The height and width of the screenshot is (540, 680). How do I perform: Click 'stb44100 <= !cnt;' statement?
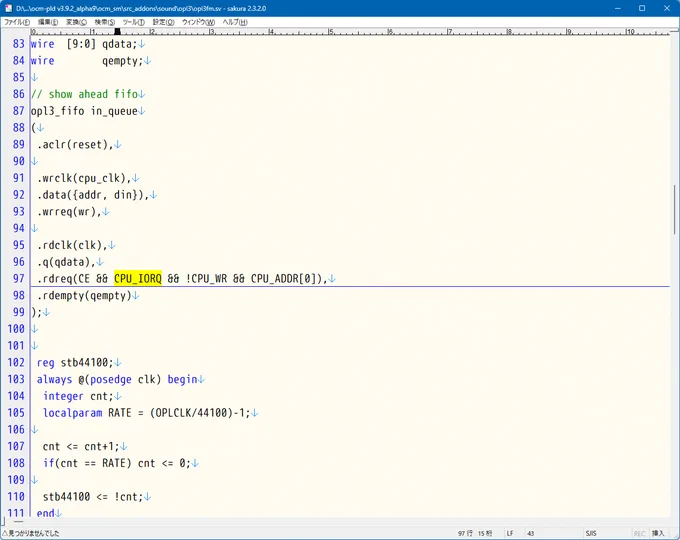tap(93, 497)
